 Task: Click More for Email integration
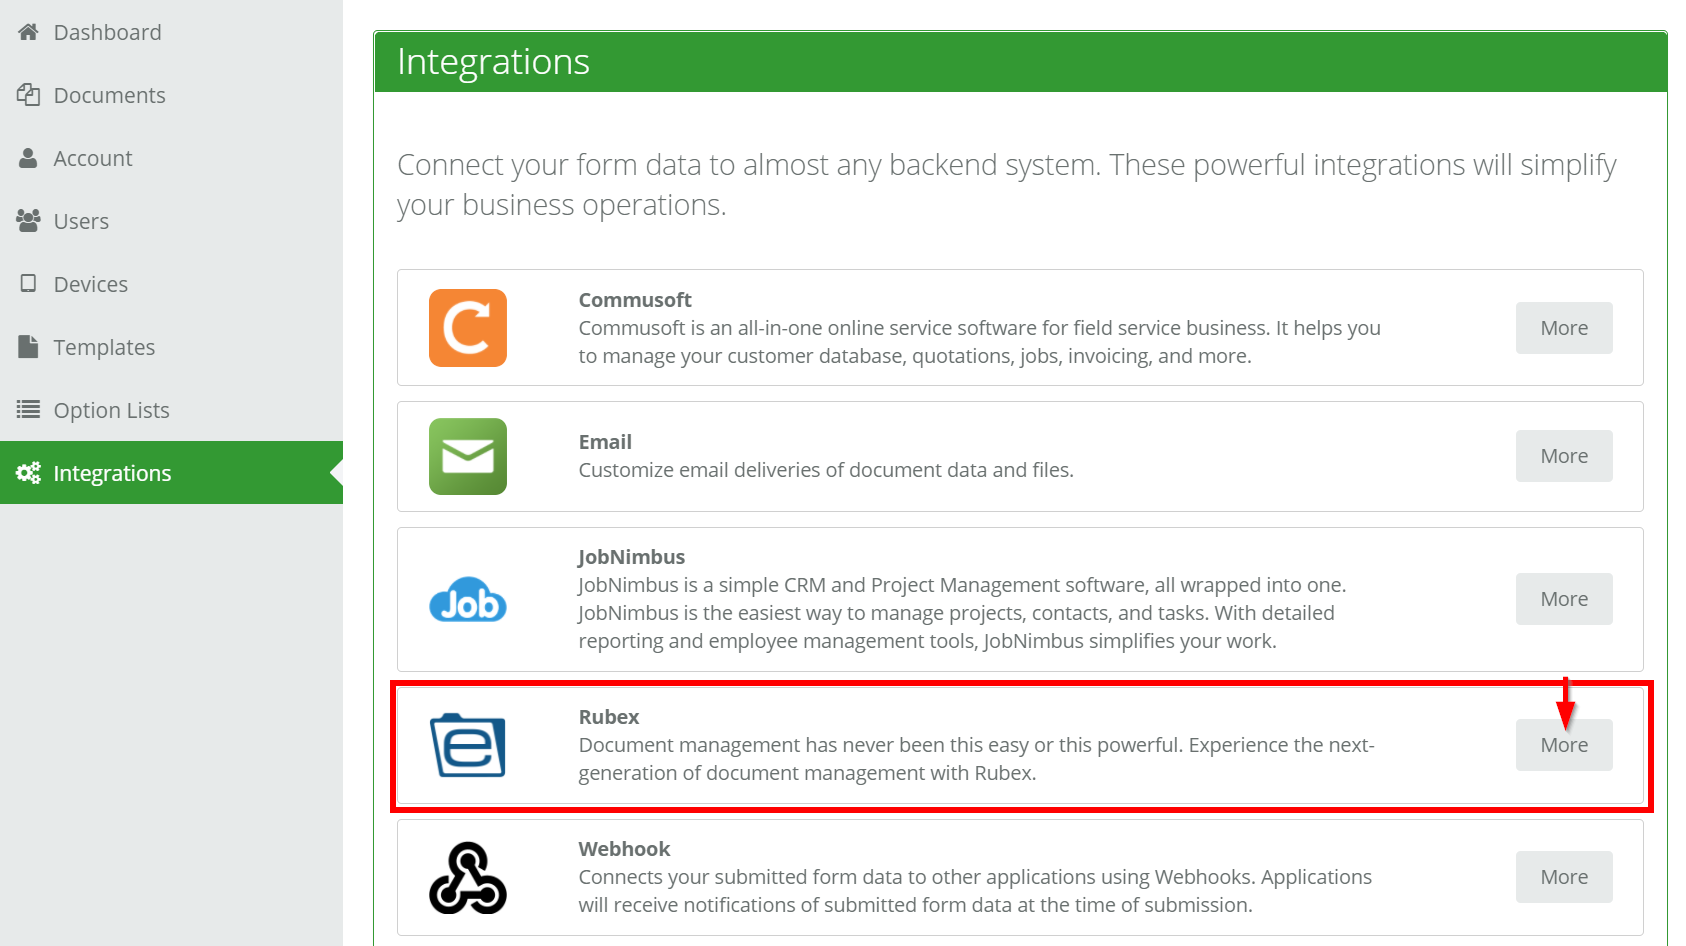(x=1564, y=456)
